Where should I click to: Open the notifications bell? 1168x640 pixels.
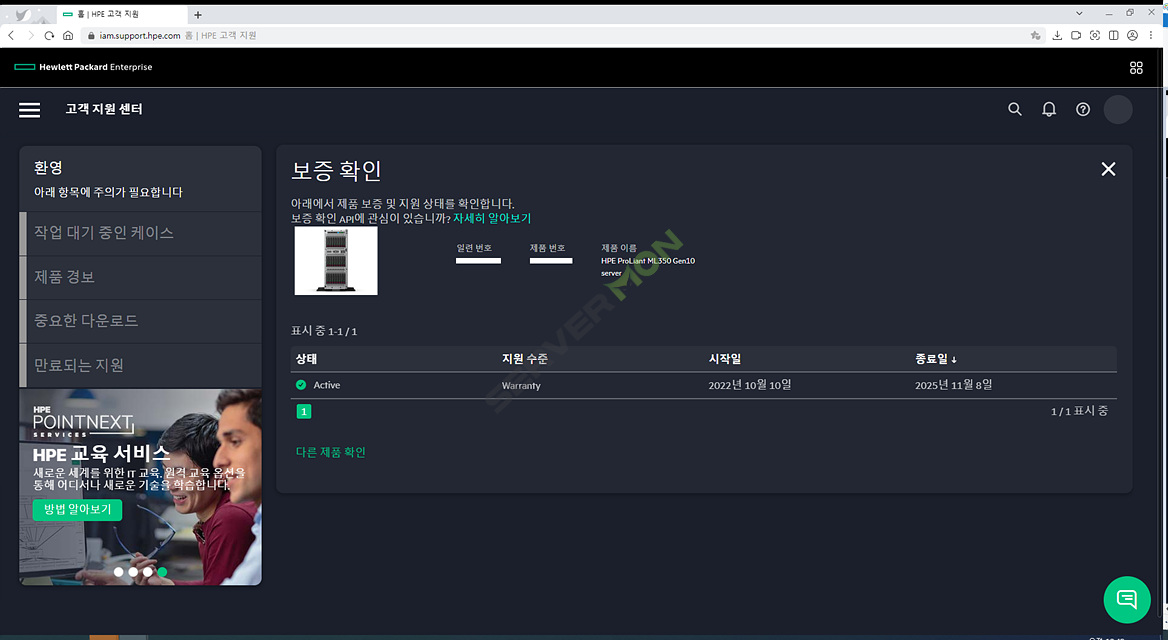(1049, 109)
